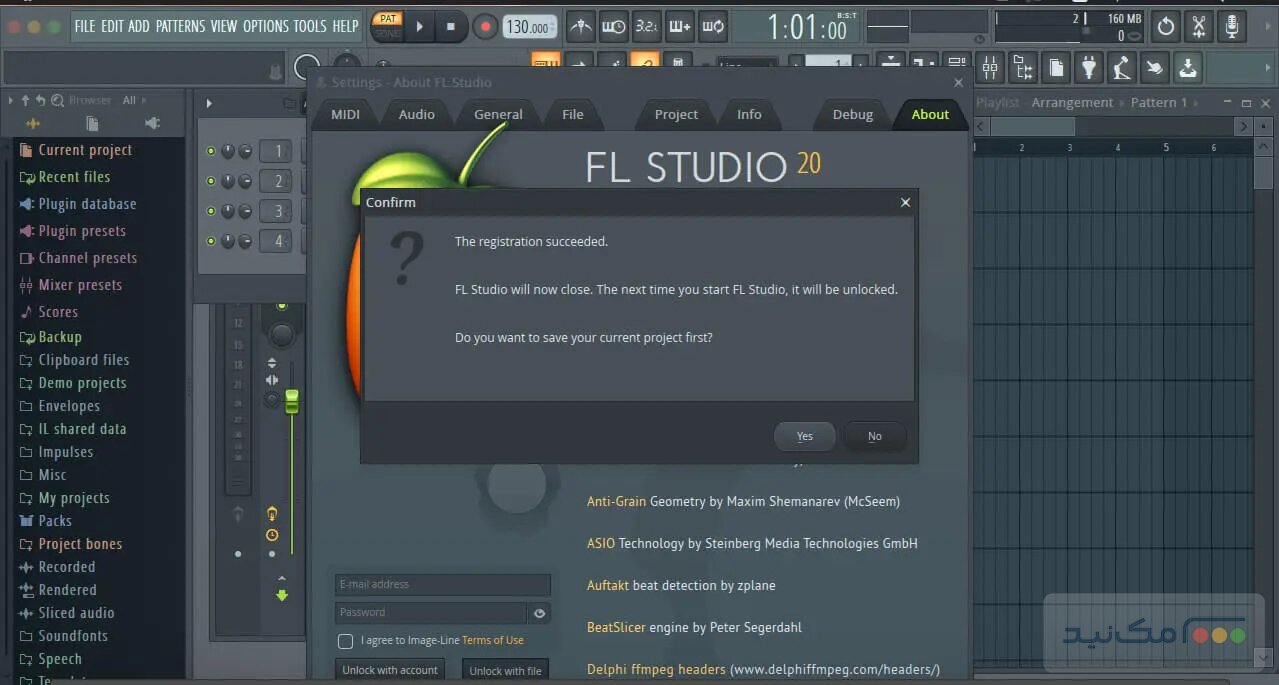The height and width of the screenshot is (685, 1279).
Task: Toggle password visibility eye icon
Action: tap(539, 612)
